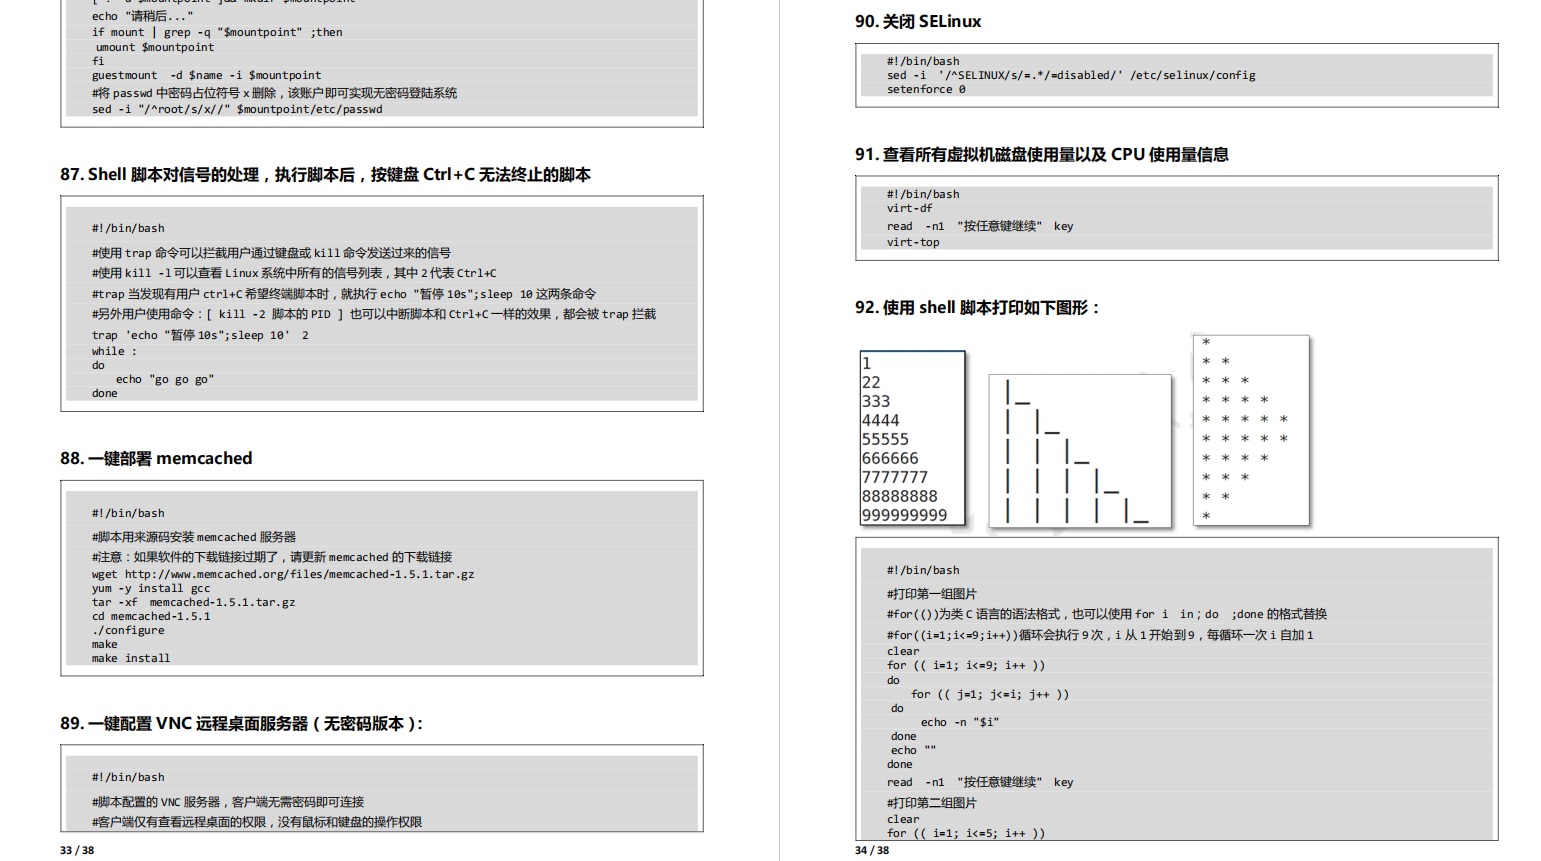The image size is (1541, 861).
Task: Click heading 90 关闭 SELinux
Action: coord(918,21)
